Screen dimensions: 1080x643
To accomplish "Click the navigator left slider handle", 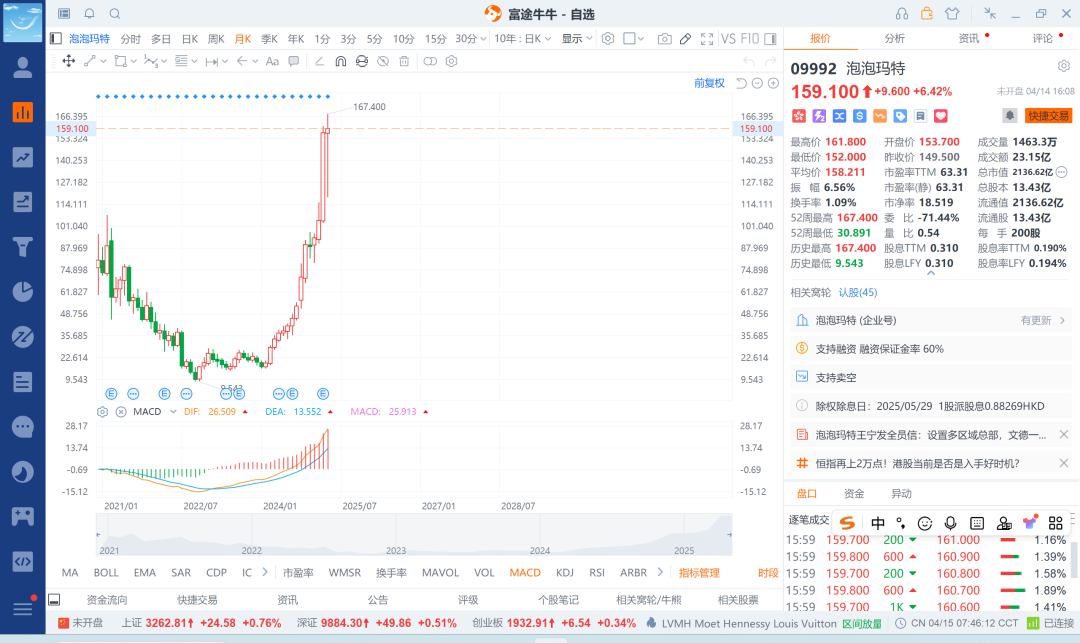I will [98, 534].
